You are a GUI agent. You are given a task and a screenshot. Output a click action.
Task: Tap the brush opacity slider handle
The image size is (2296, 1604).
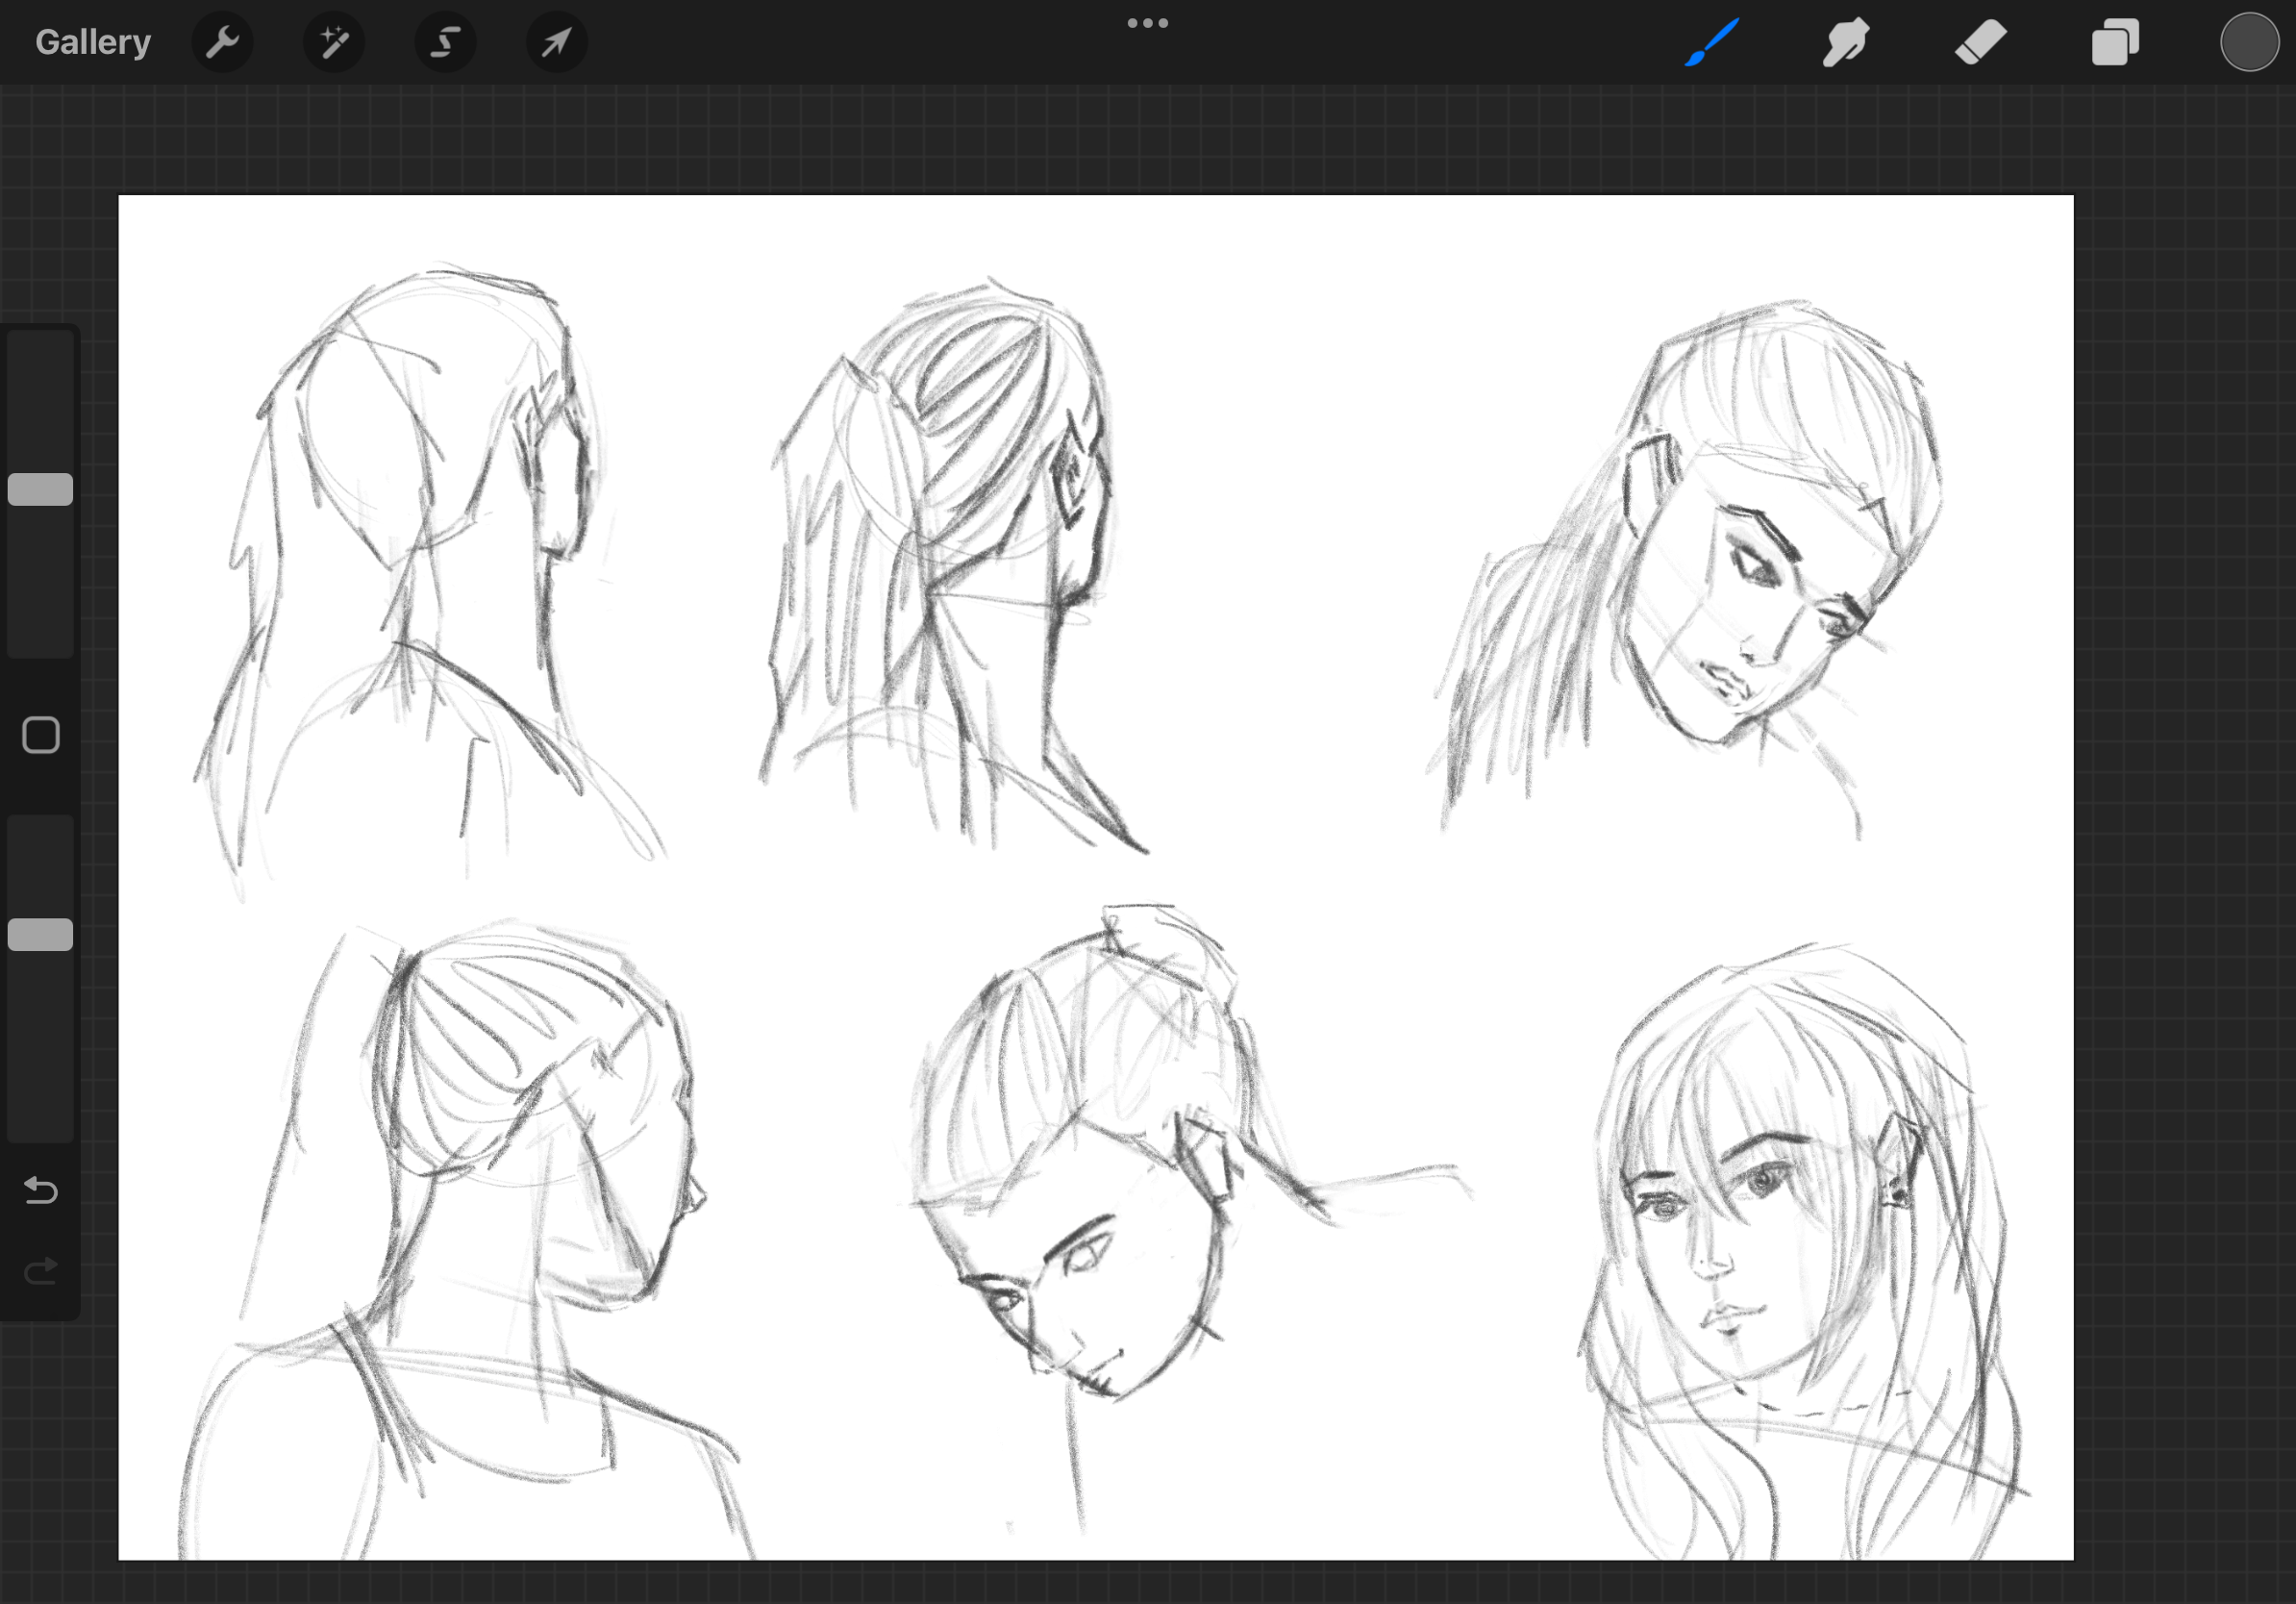pyautogui.click(x=40, y=934)
